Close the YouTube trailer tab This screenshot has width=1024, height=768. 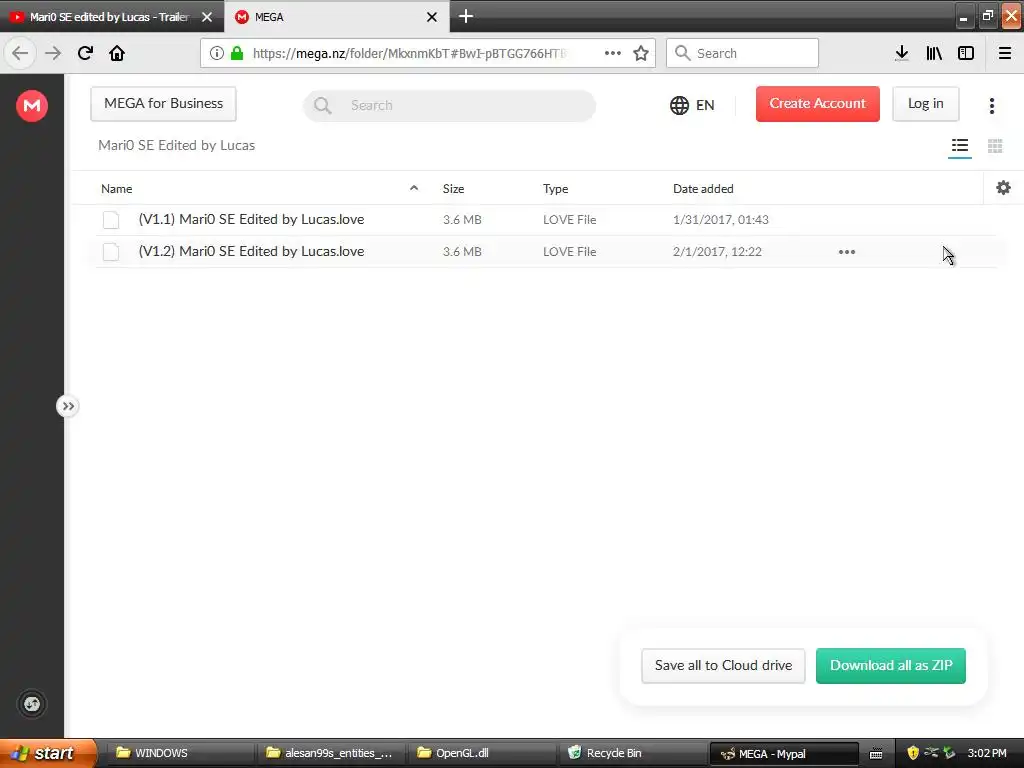click(207, 17)
